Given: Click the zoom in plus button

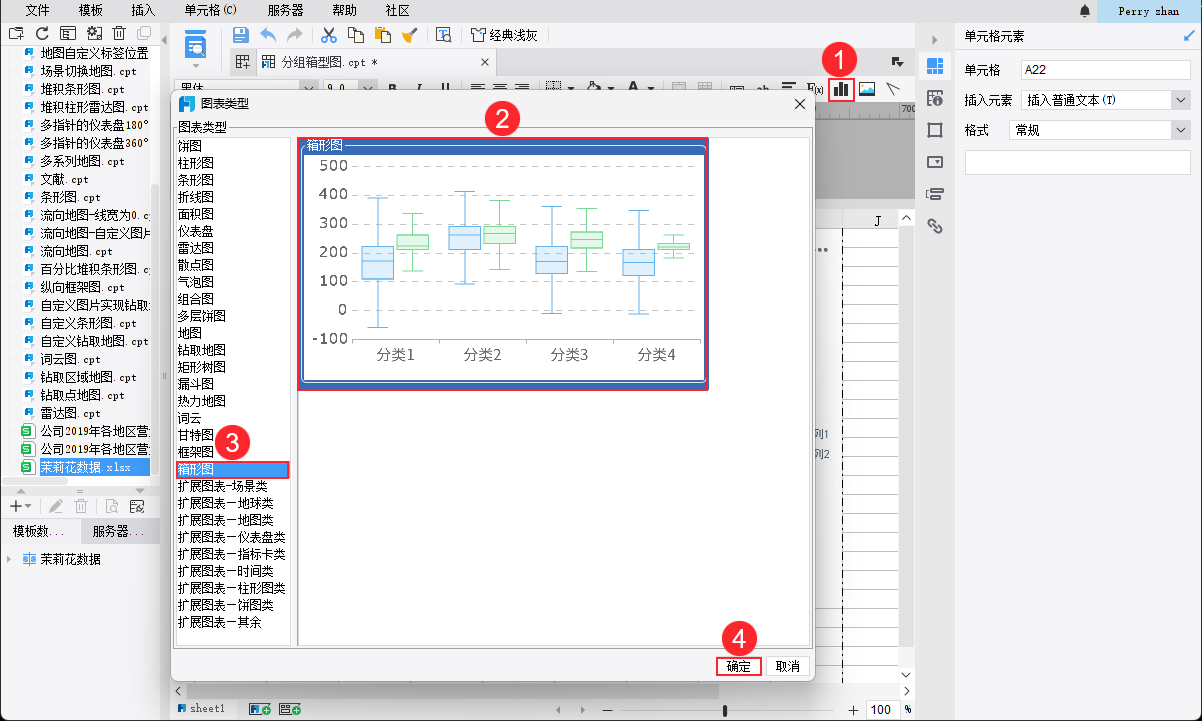Looking at the screenshot, I should tap(853, 710).
